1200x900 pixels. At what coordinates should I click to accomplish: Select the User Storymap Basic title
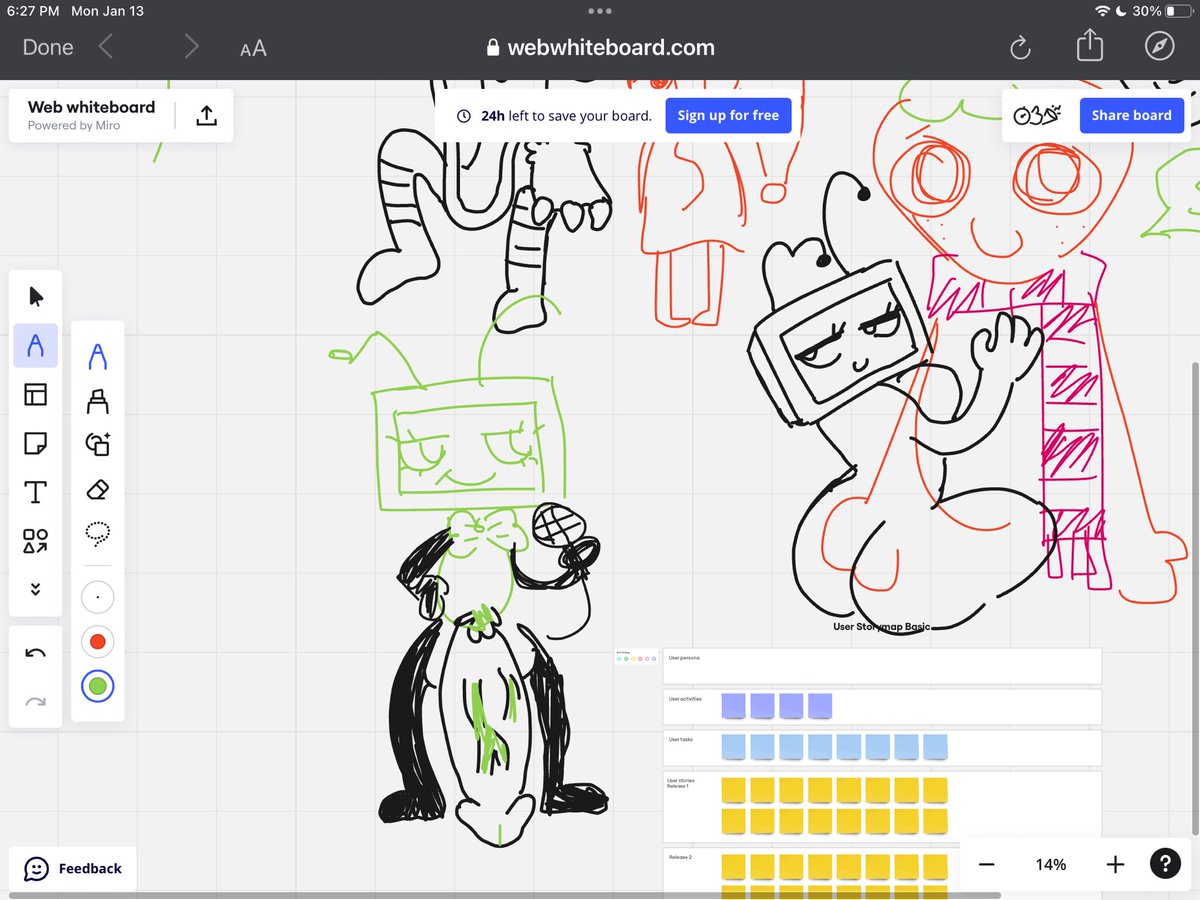882,626
